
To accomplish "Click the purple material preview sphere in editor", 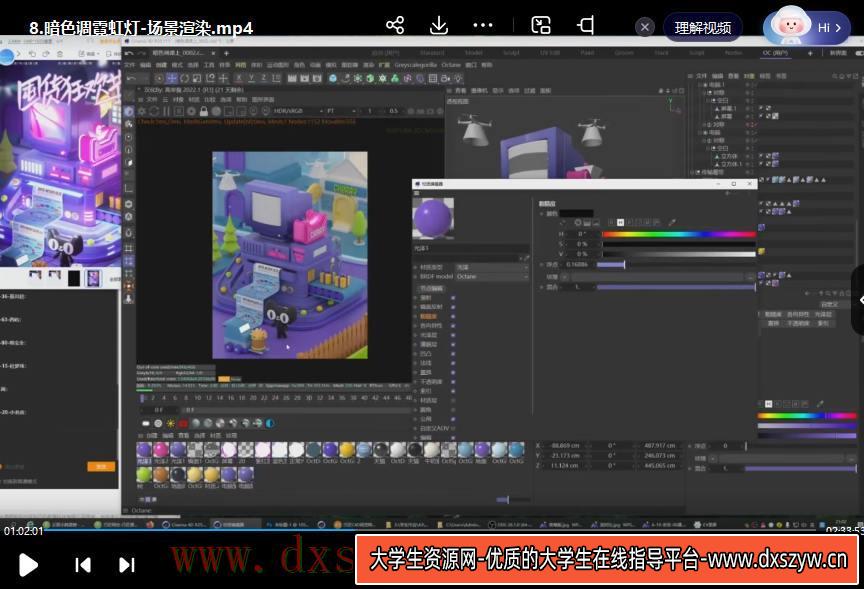I will [433, 218].
